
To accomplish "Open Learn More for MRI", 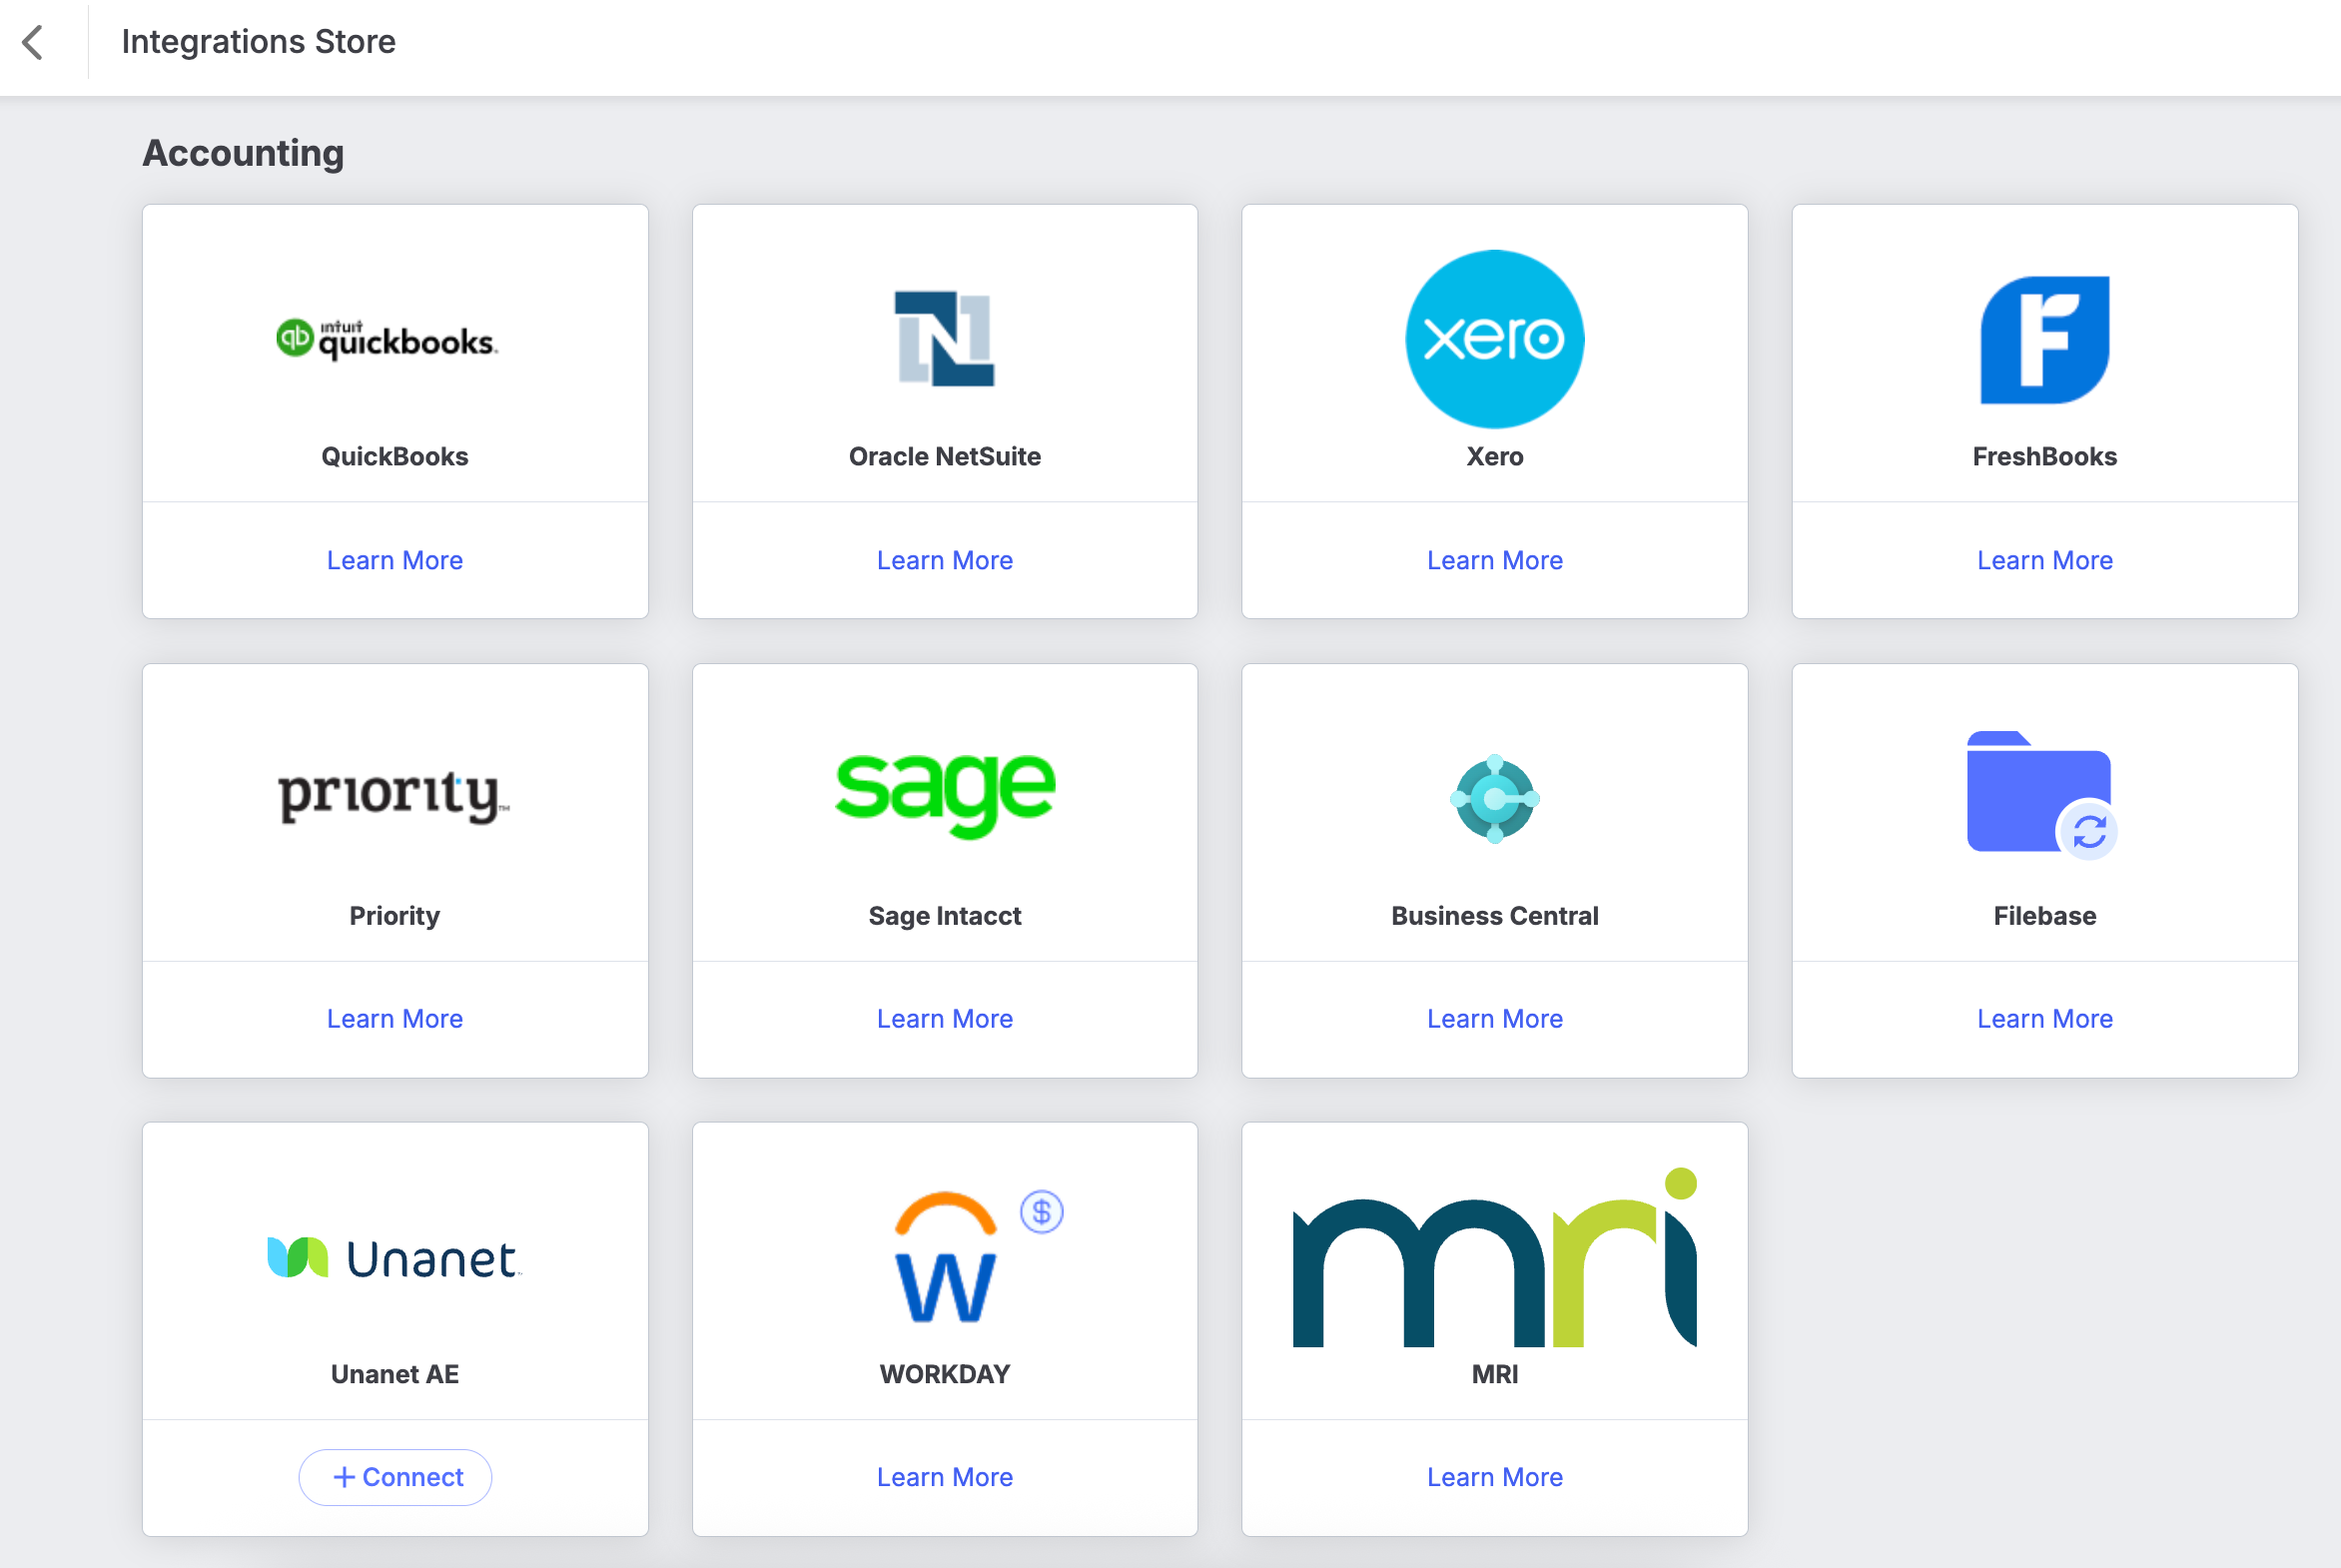I will click(x=1494, y=1477).
